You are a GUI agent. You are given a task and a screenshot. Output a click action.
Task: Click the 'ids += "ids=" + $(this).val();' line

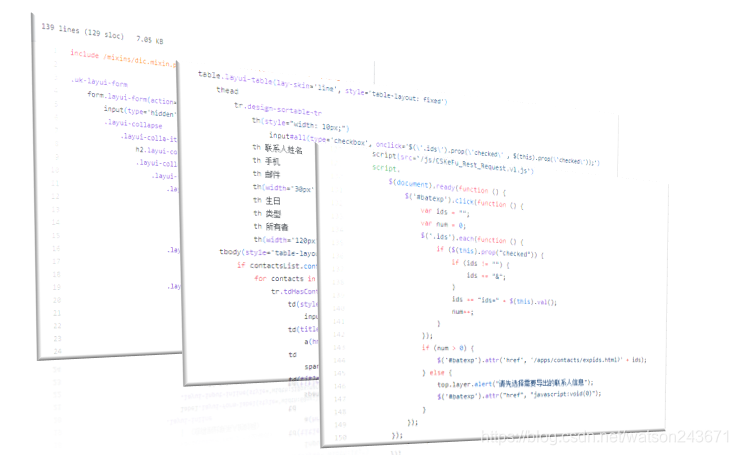click(504, 301)
